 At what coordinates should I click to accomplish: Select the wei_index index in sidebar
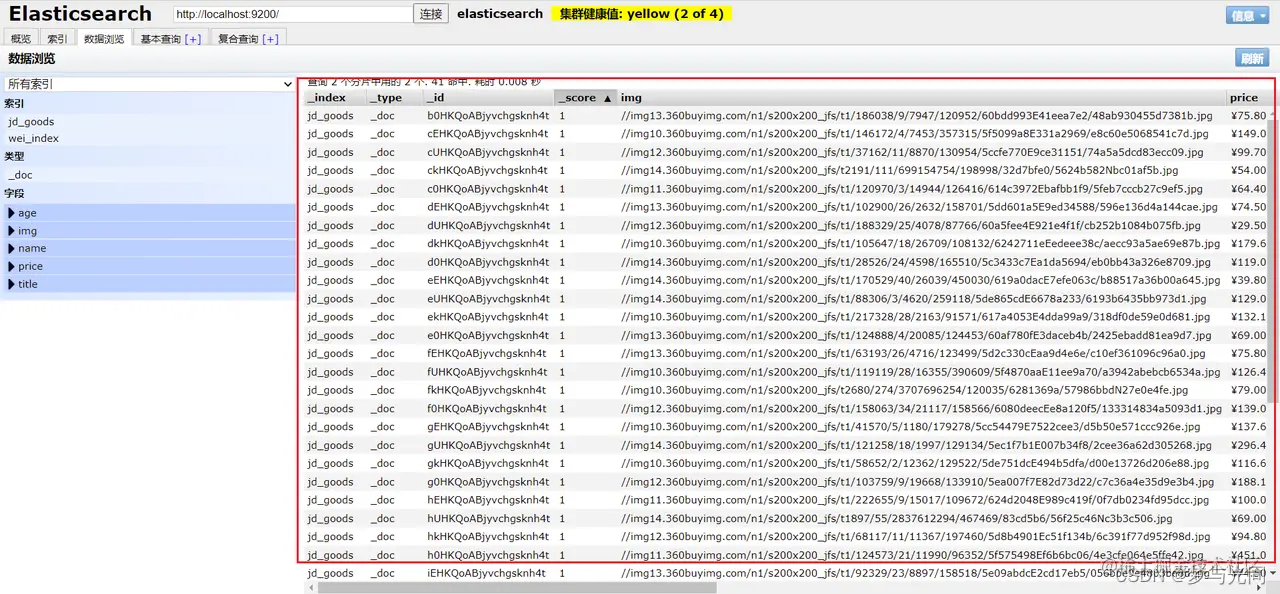tap(34, 139)
